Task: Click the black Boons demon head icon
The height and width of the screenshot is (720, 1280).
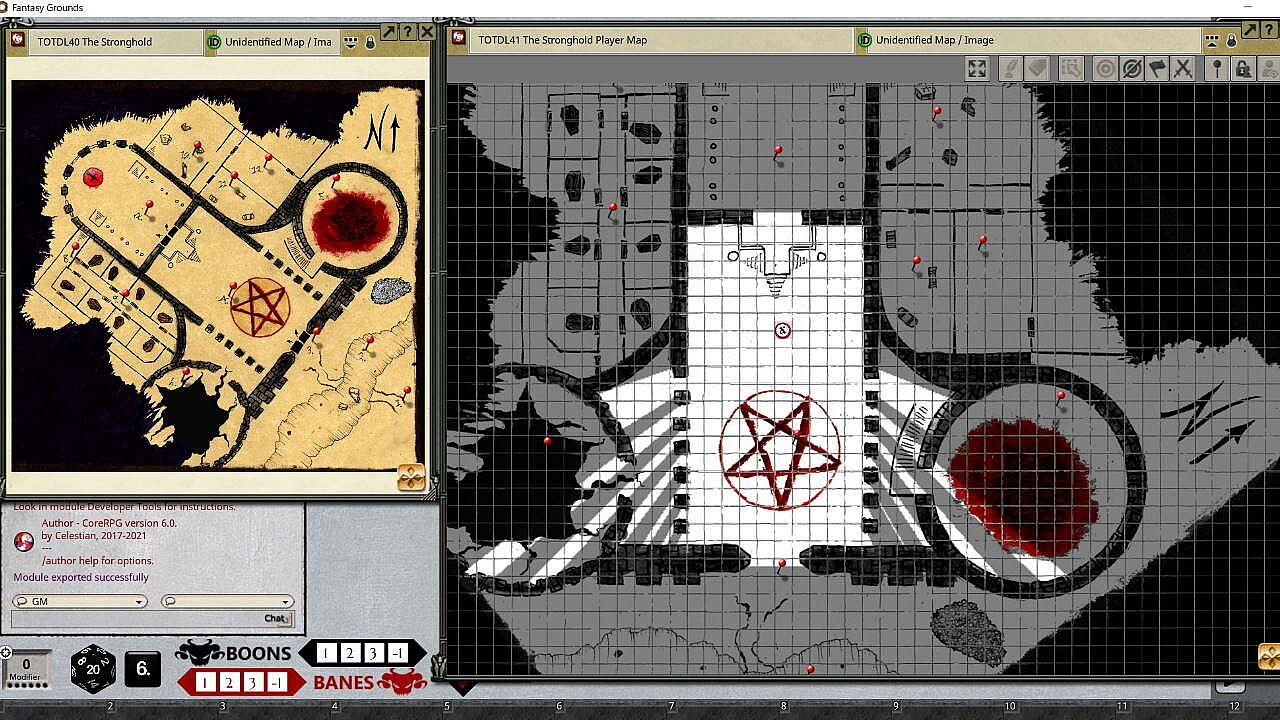Action: (x=199, y=653)
